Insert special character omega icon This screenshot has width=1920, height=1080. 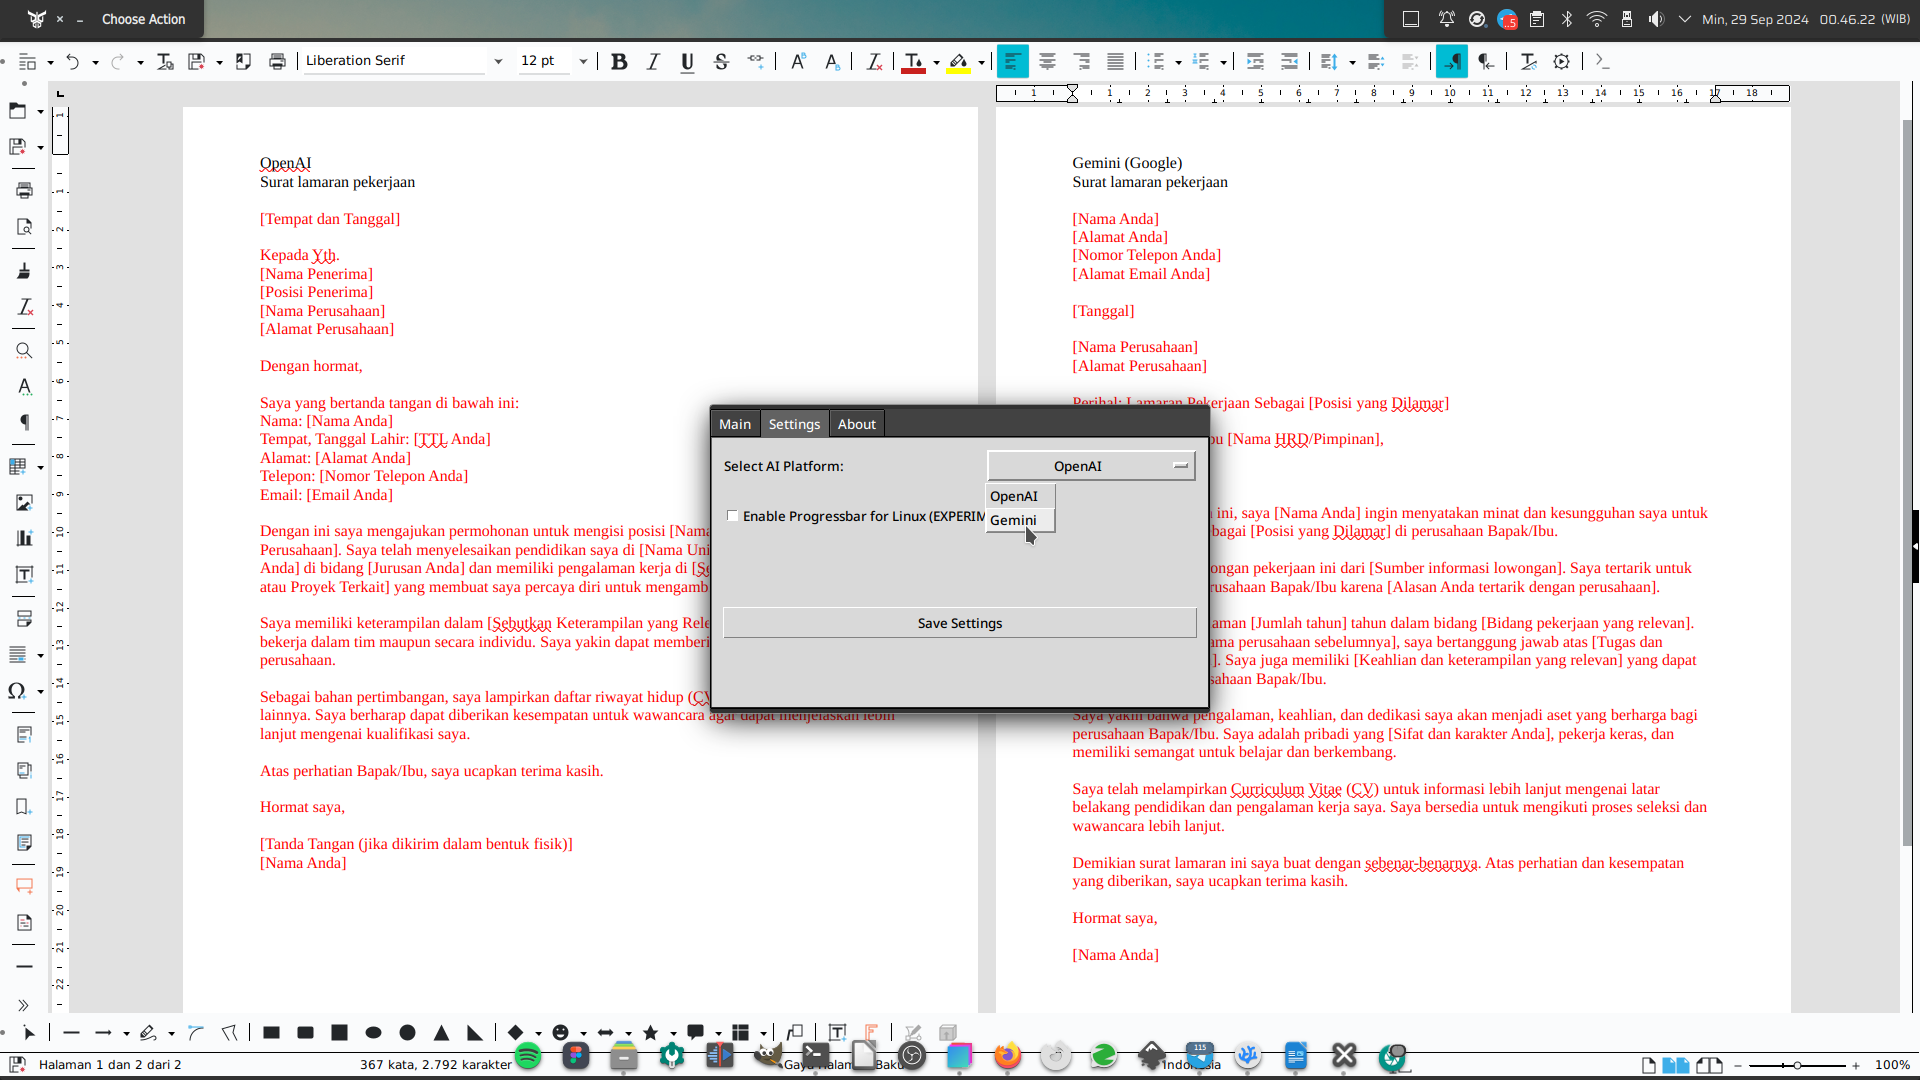click(x=17, y=691)
